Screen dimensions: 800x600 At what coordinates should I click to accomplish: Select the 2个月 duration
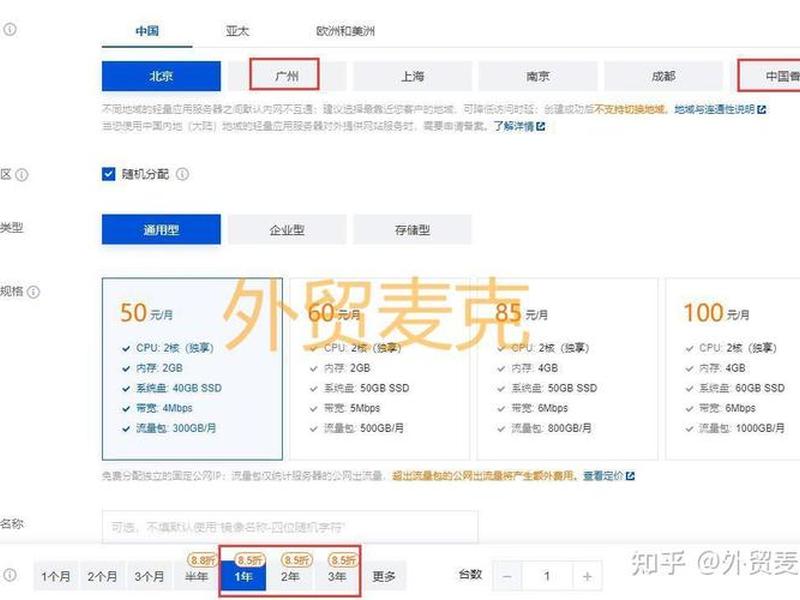(x=103, y=577)
